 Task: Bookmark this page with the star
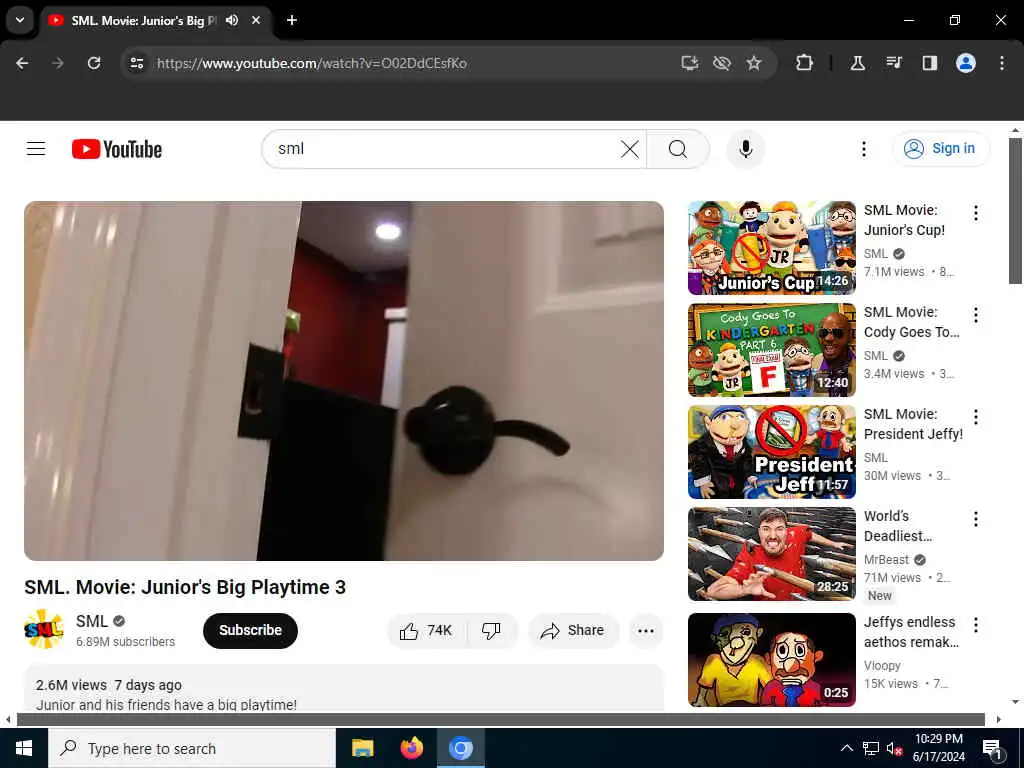click(x=754, y=63)
